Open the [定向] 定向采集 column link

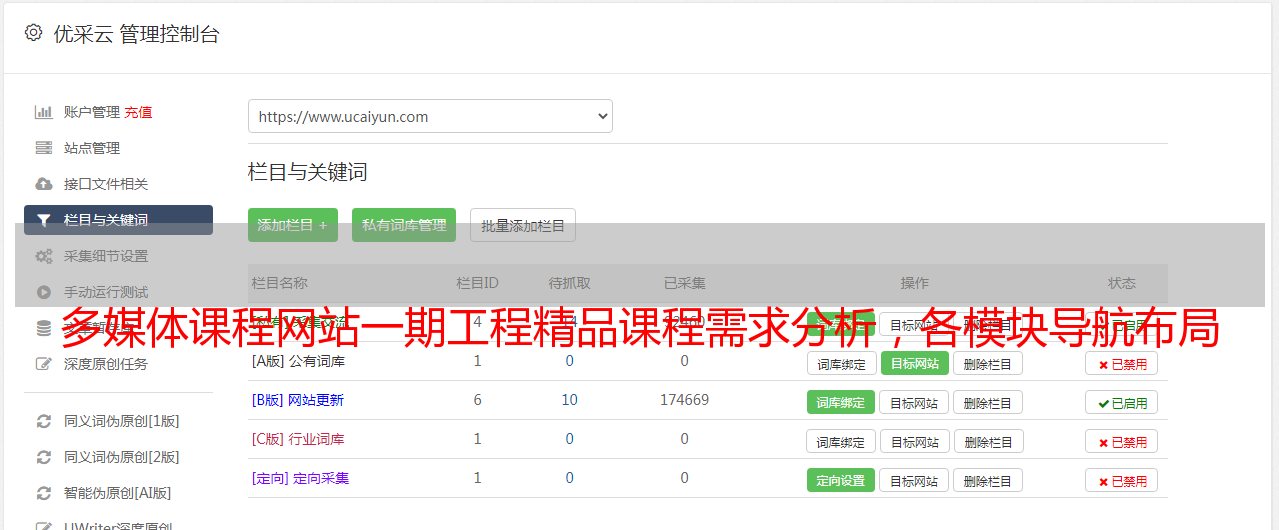pos(300,478)
